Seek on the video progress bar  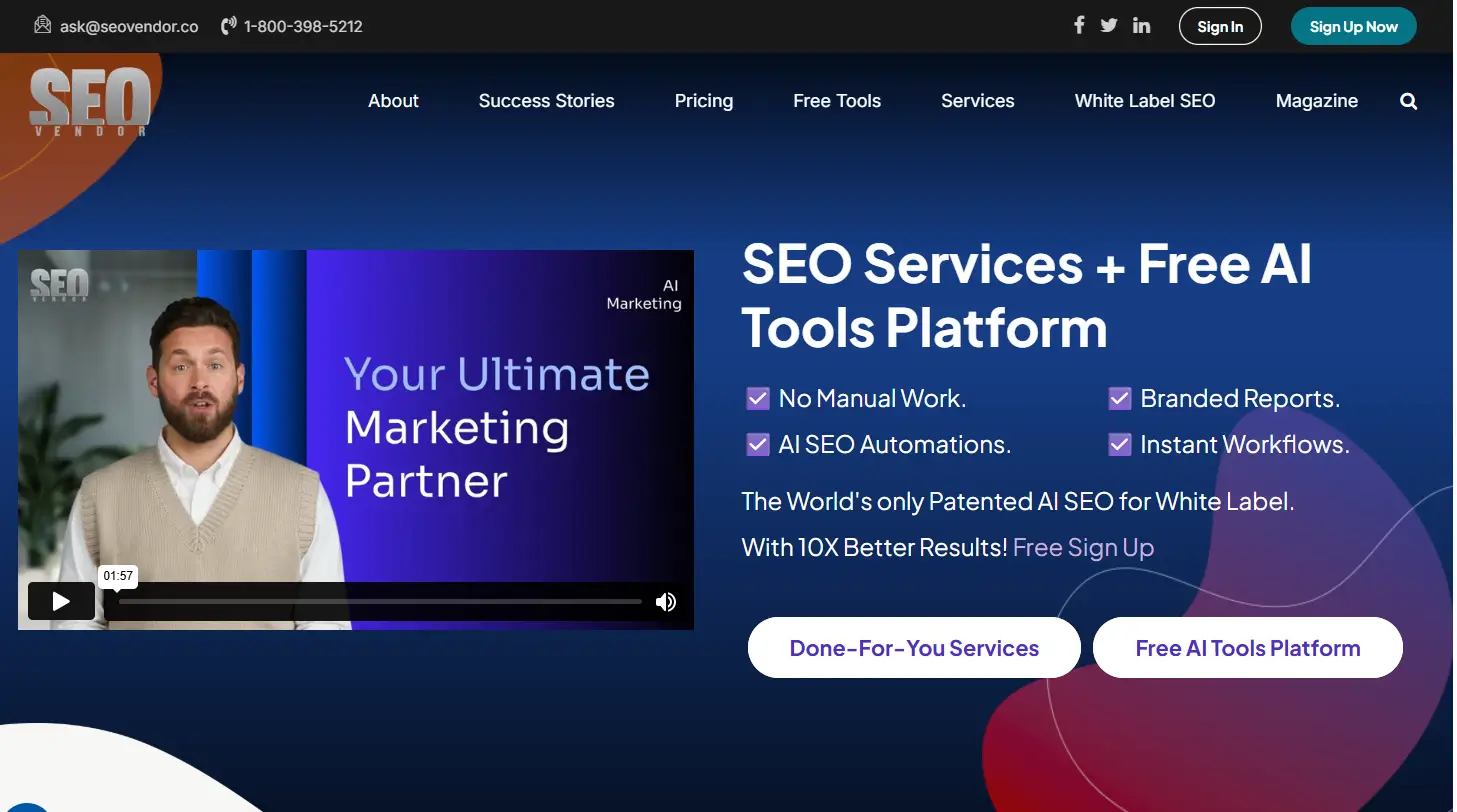tap(380, 602)
